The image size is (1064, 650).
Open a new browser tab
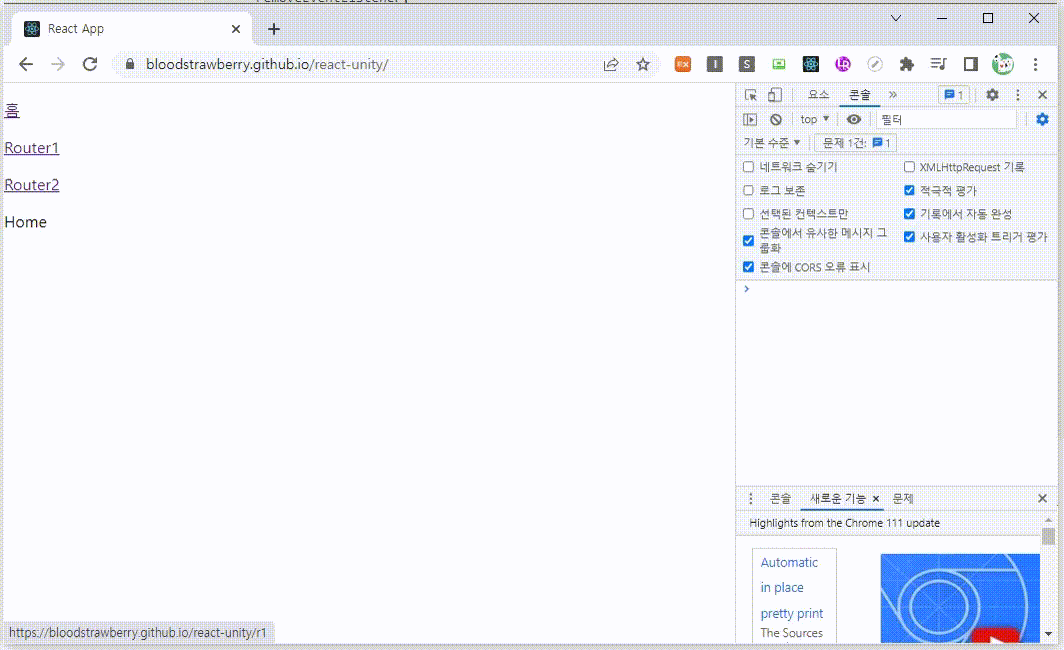[273, 29]
